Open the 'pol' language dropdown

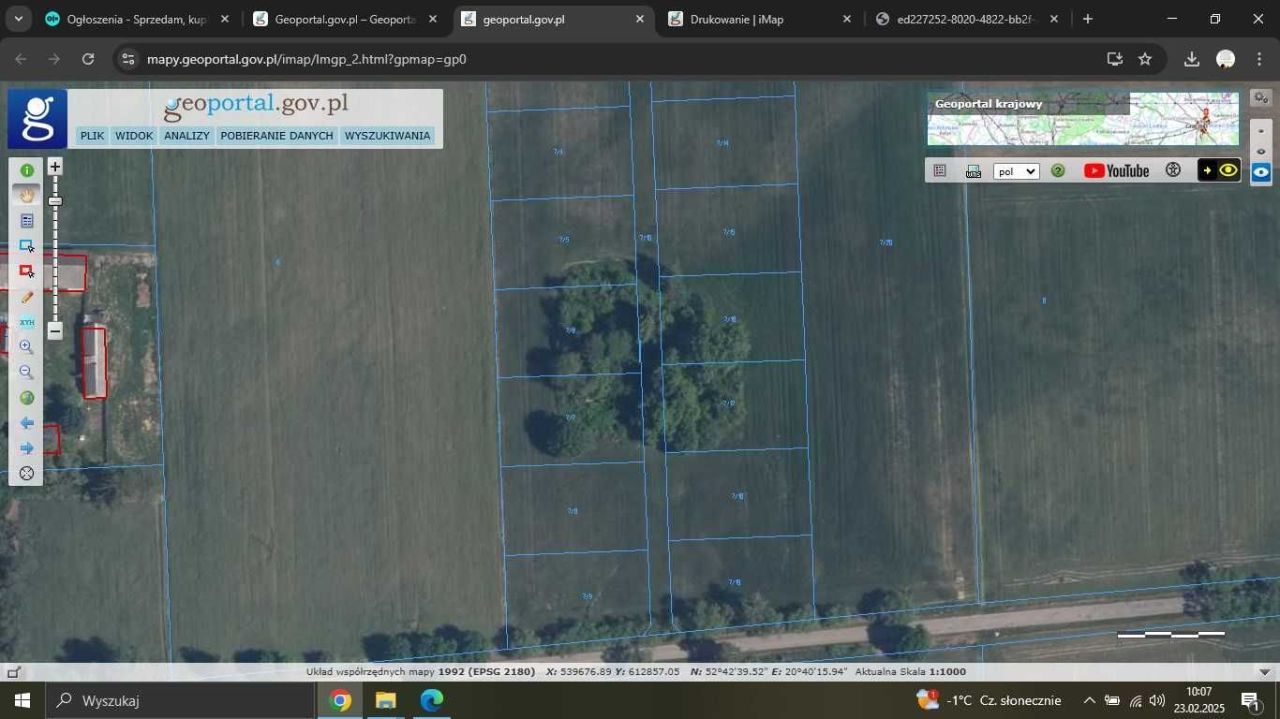pyautogui.click(x=1016, y=171)
